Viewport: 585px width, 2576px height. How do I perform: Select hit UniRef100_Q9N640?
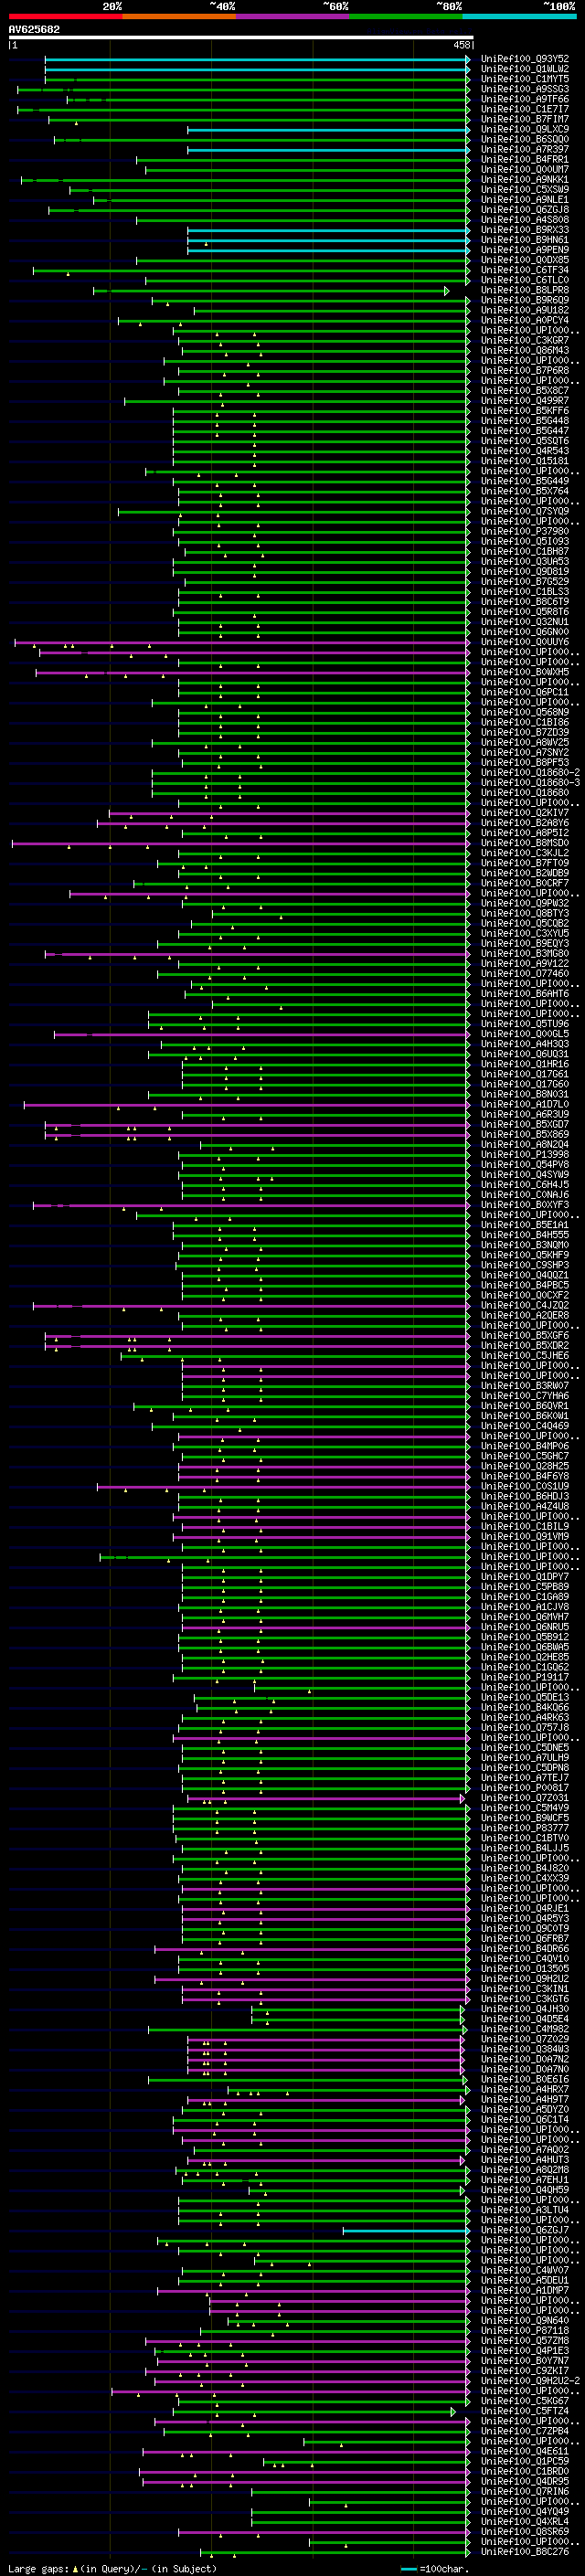click(x=525, y=2321)
